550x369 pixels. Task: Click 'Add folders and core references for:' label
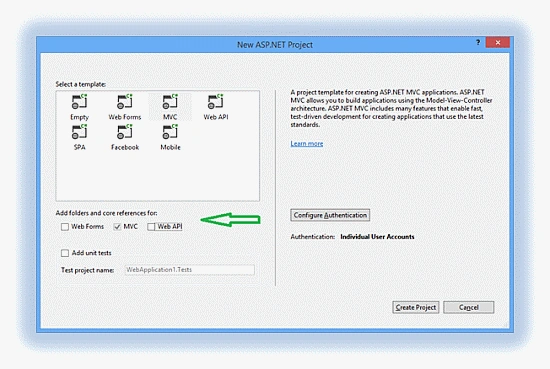106,213
